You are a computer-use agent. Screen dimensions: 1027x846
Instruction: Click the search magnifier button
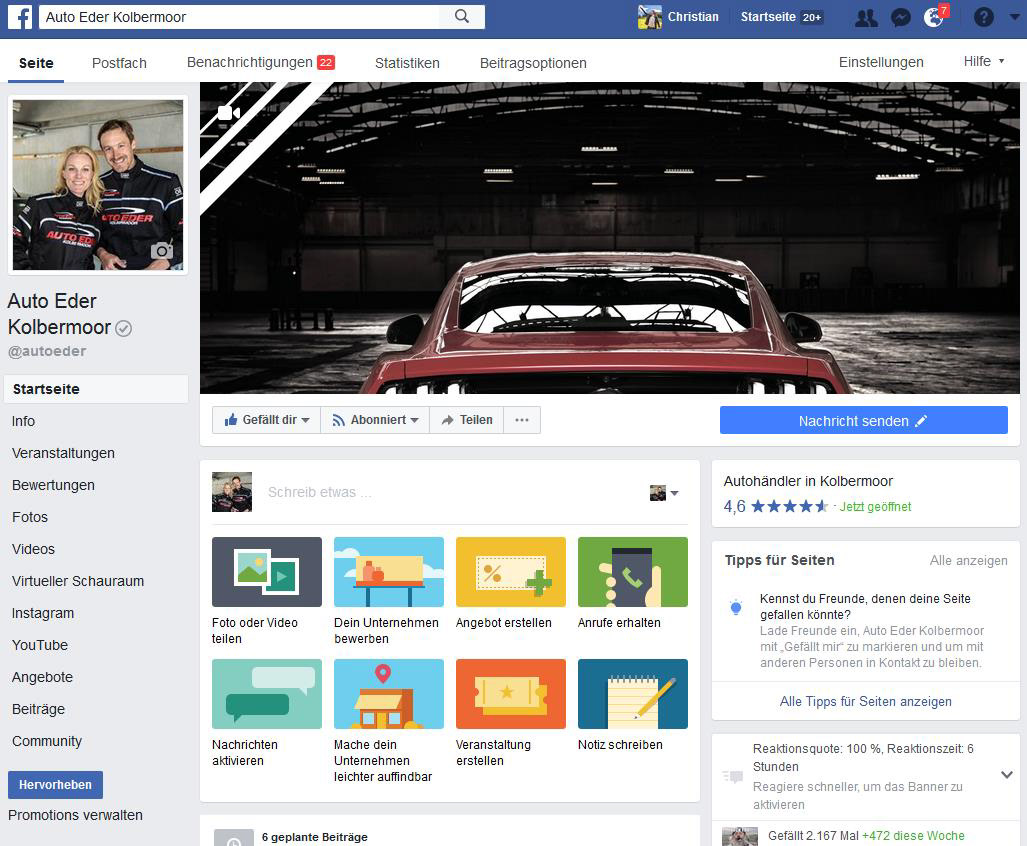pos(461,17)
